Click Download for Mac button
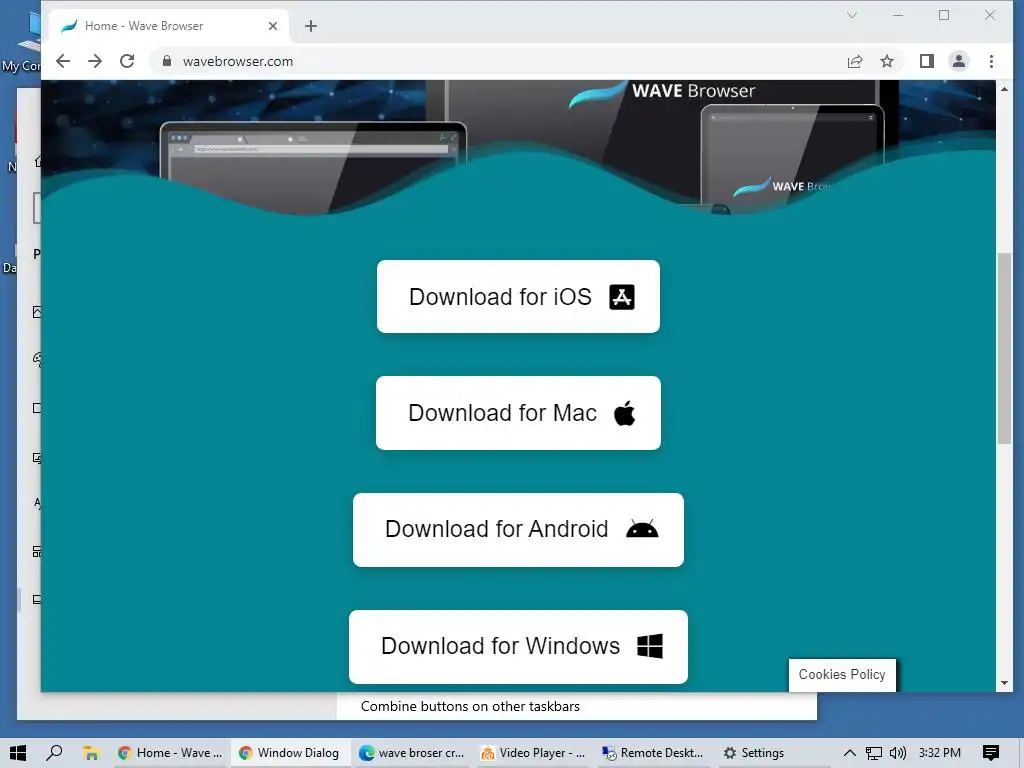Viewport: 1024px width, 768px height. click(x=519, y=413)
